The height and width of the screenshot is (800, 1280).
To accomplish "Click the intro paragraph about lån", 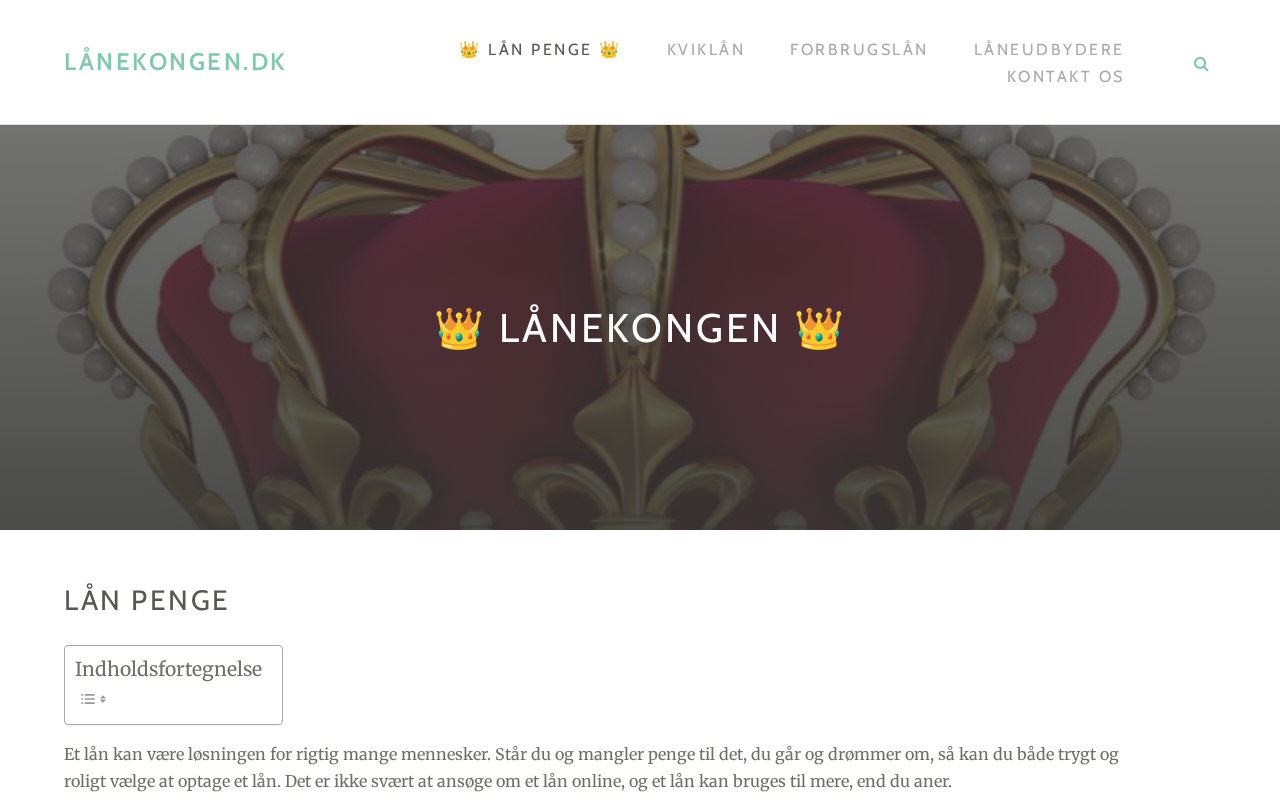I will point(592,767).
